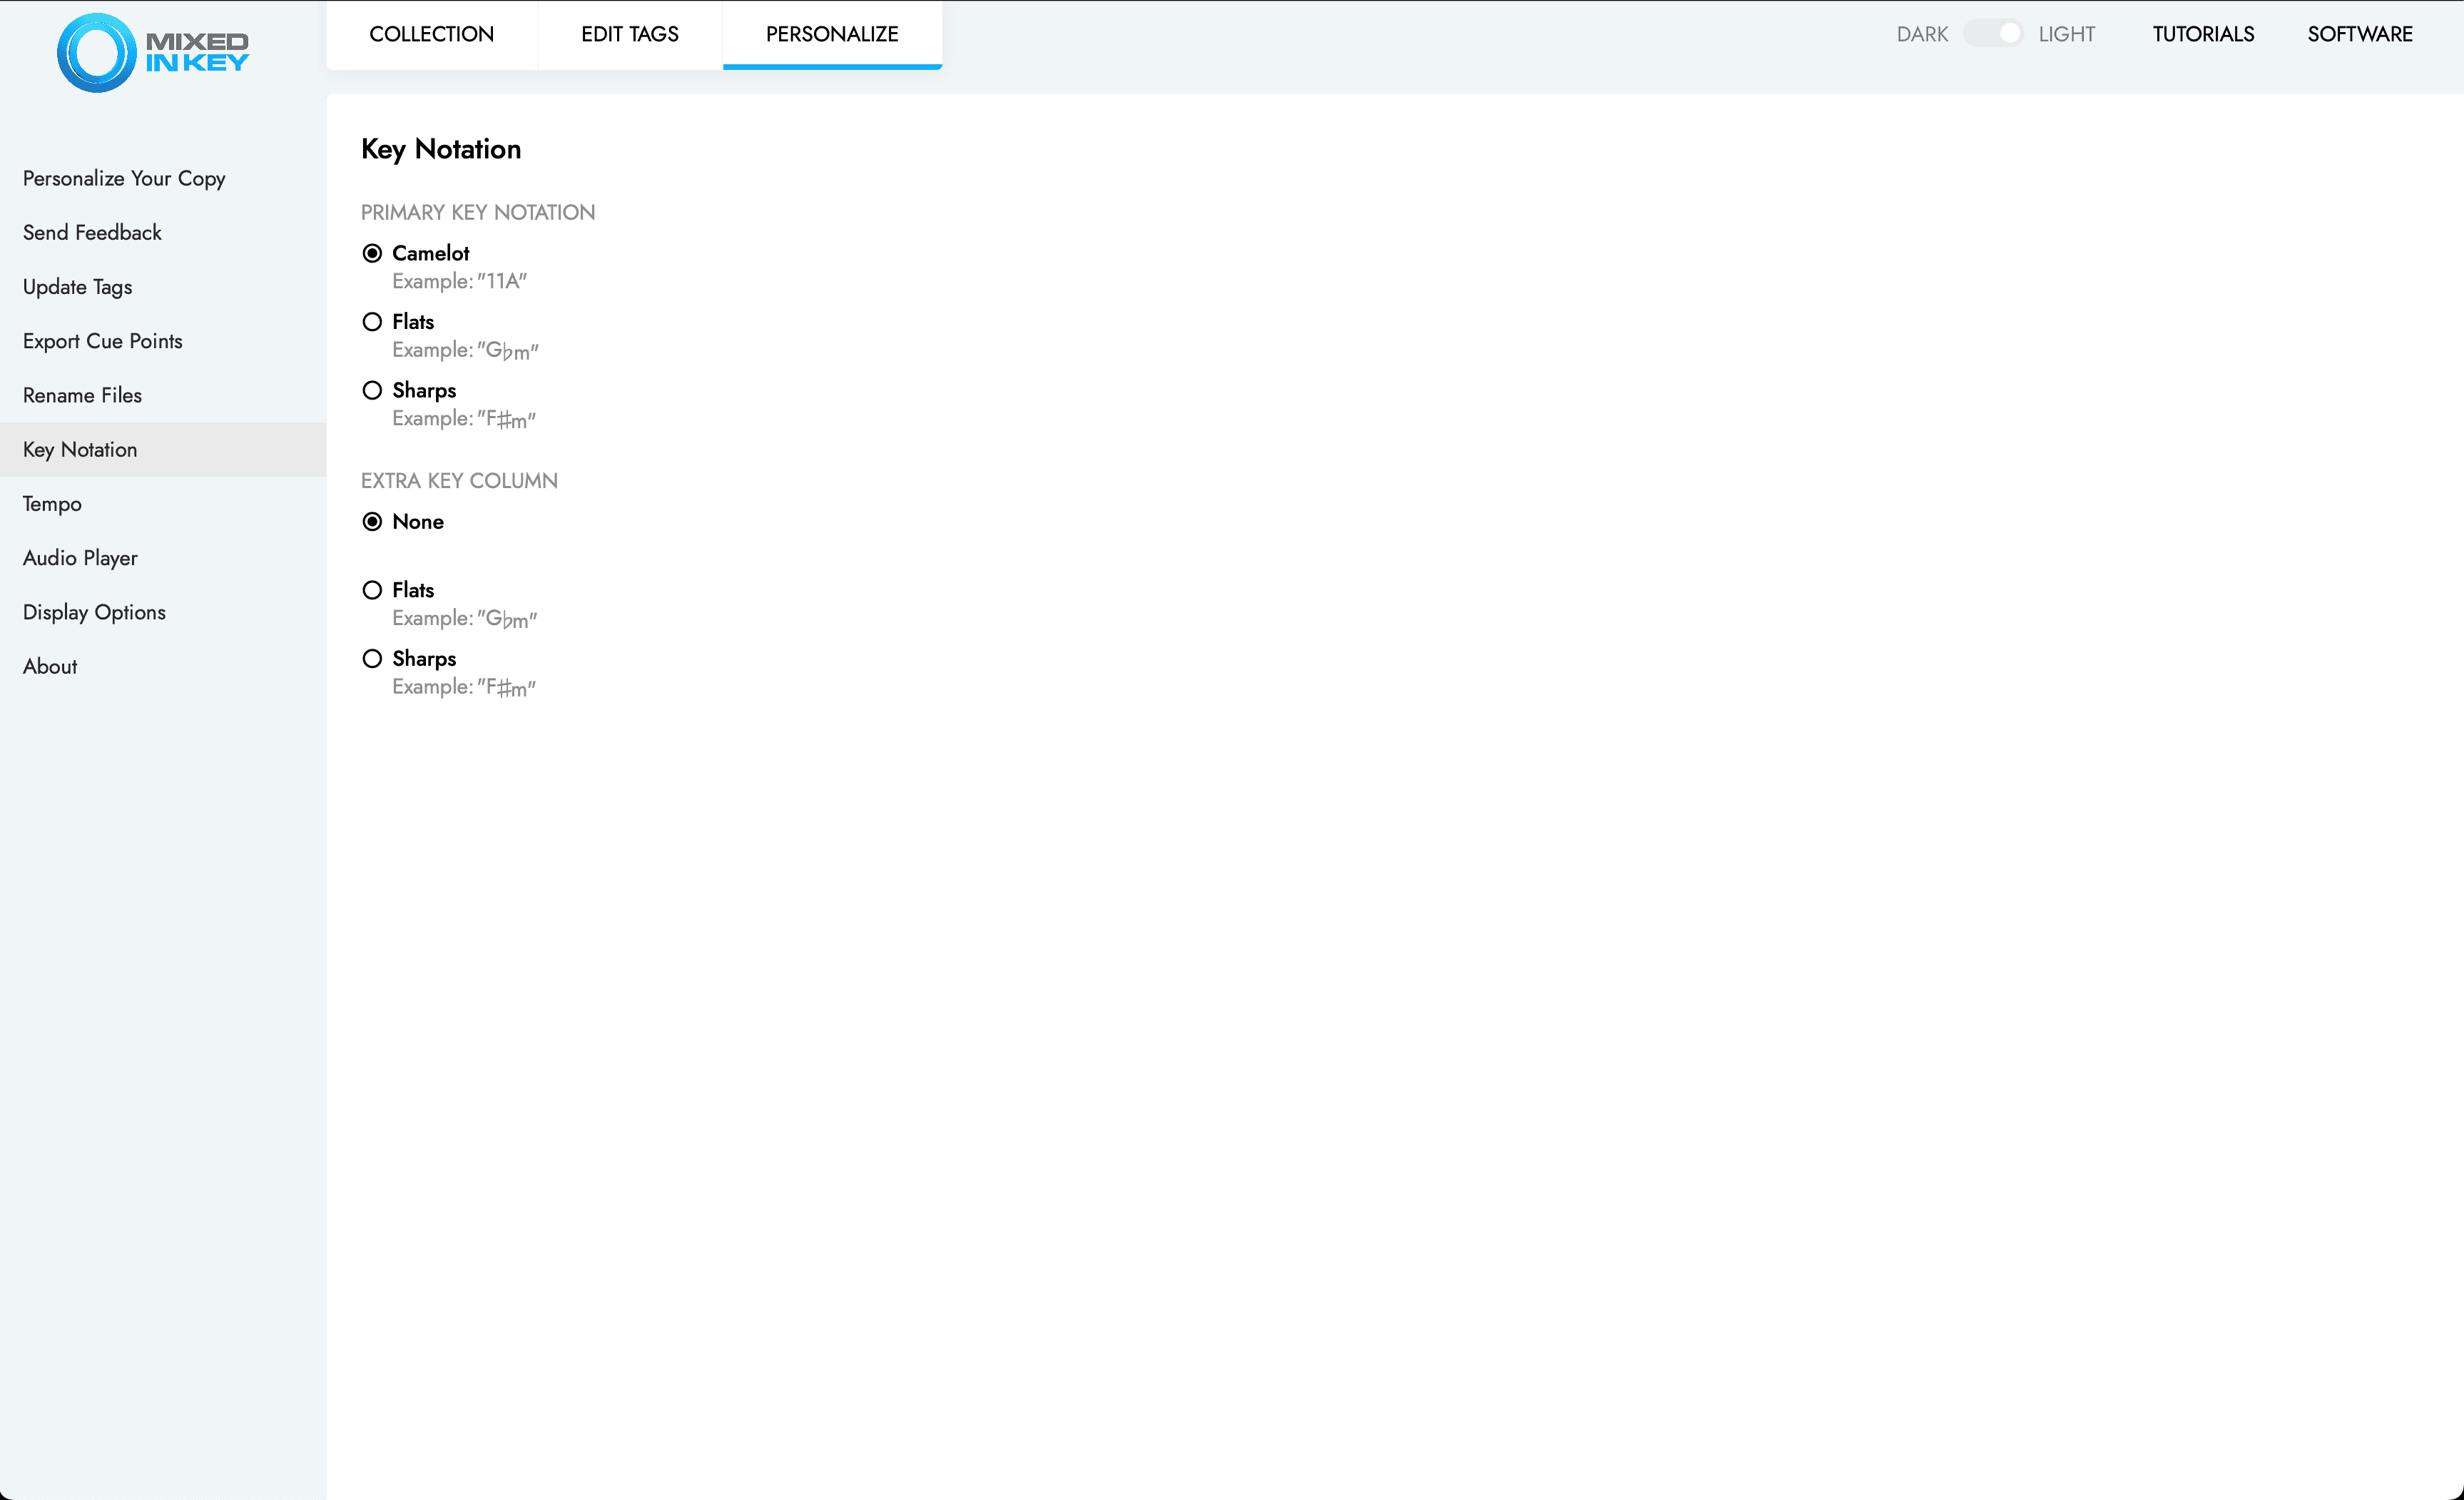The image size is (2464, 1500).
Task: Choose Flats for primary key notation
Action: pos(372,321)
